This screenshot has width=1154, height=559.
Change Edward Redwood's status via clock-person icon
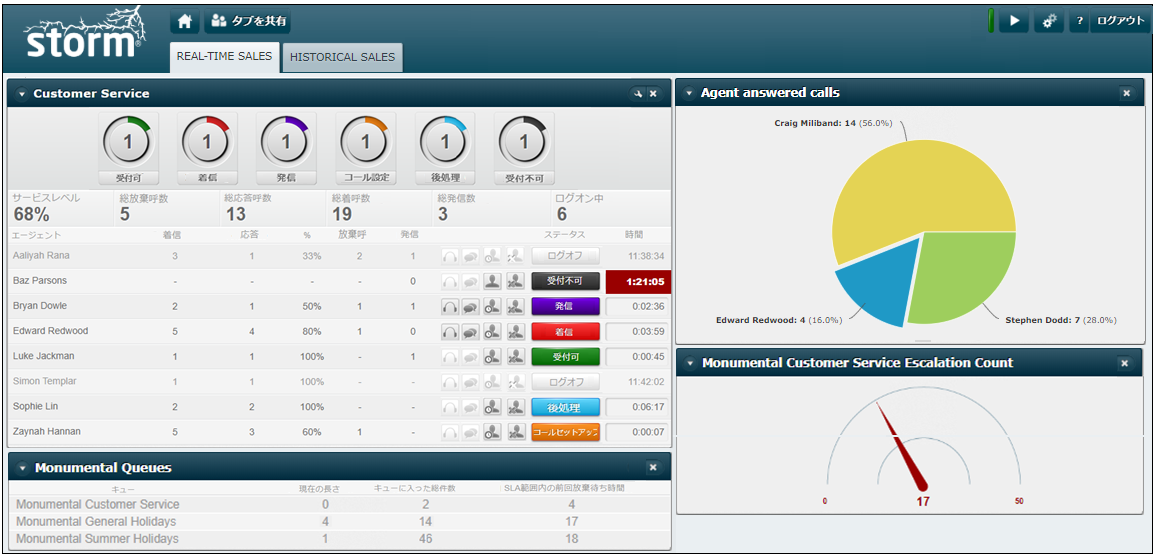point(493,331)
